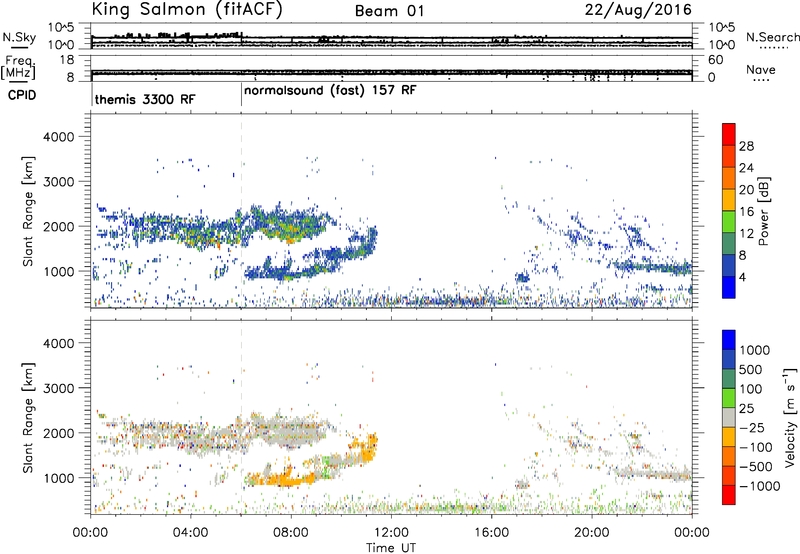Select Slant Range label of the velocity panel
This screenshot has height=554, width=800.
[28, 417]
